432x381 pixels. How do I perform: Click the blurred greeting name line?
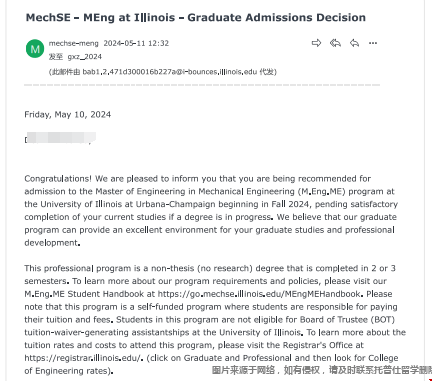60,138
